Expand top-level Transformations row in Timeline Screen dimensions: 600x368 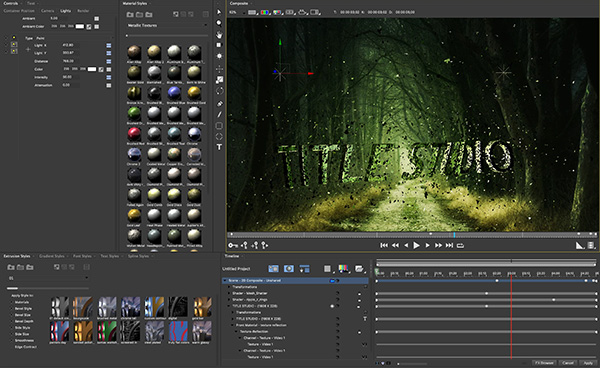coord(229,287)
